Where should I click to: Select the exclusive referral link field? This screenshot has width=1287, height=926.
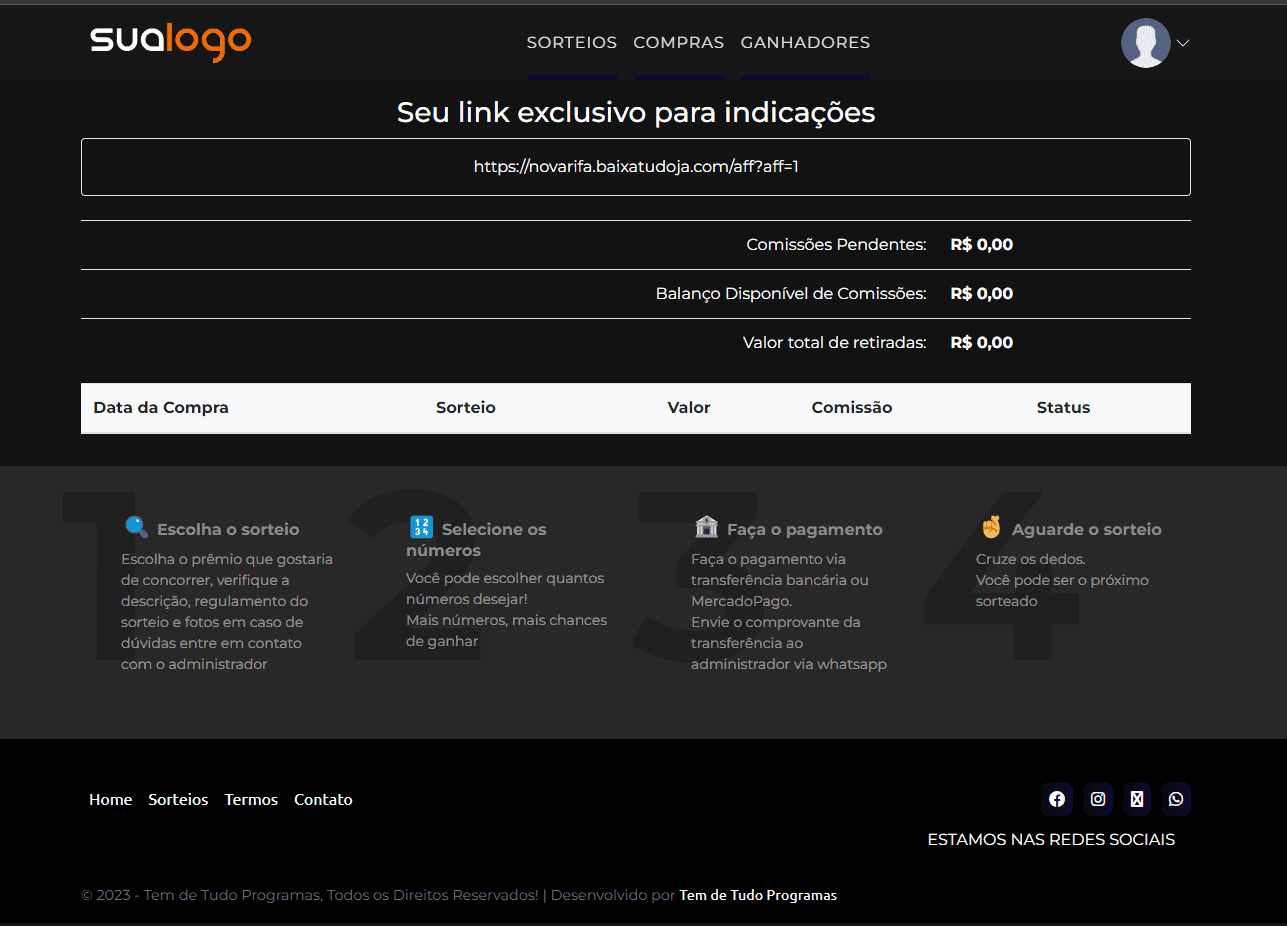click(x=636, y=167)
